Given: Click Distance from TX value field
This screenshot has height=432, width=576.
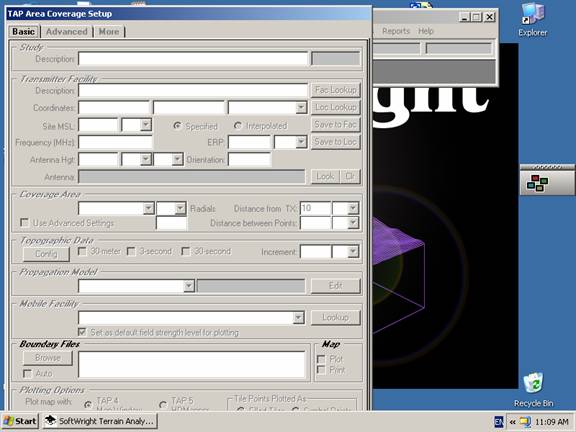Looking at the screenshot, I should (x=315, y=209).
